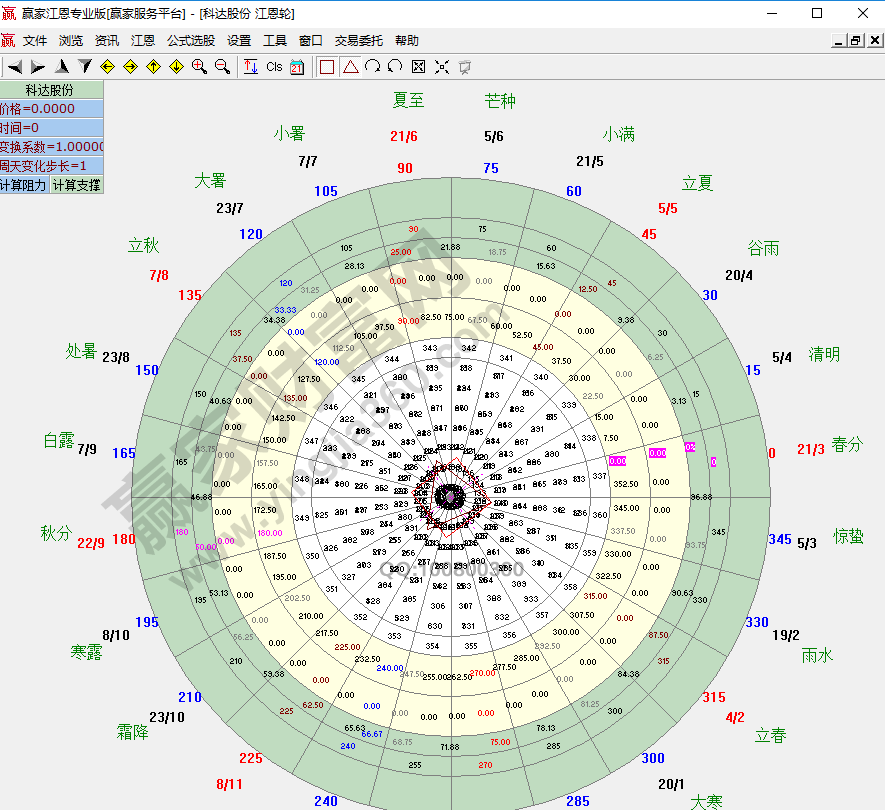Select the red triangle shape tool

350,67
